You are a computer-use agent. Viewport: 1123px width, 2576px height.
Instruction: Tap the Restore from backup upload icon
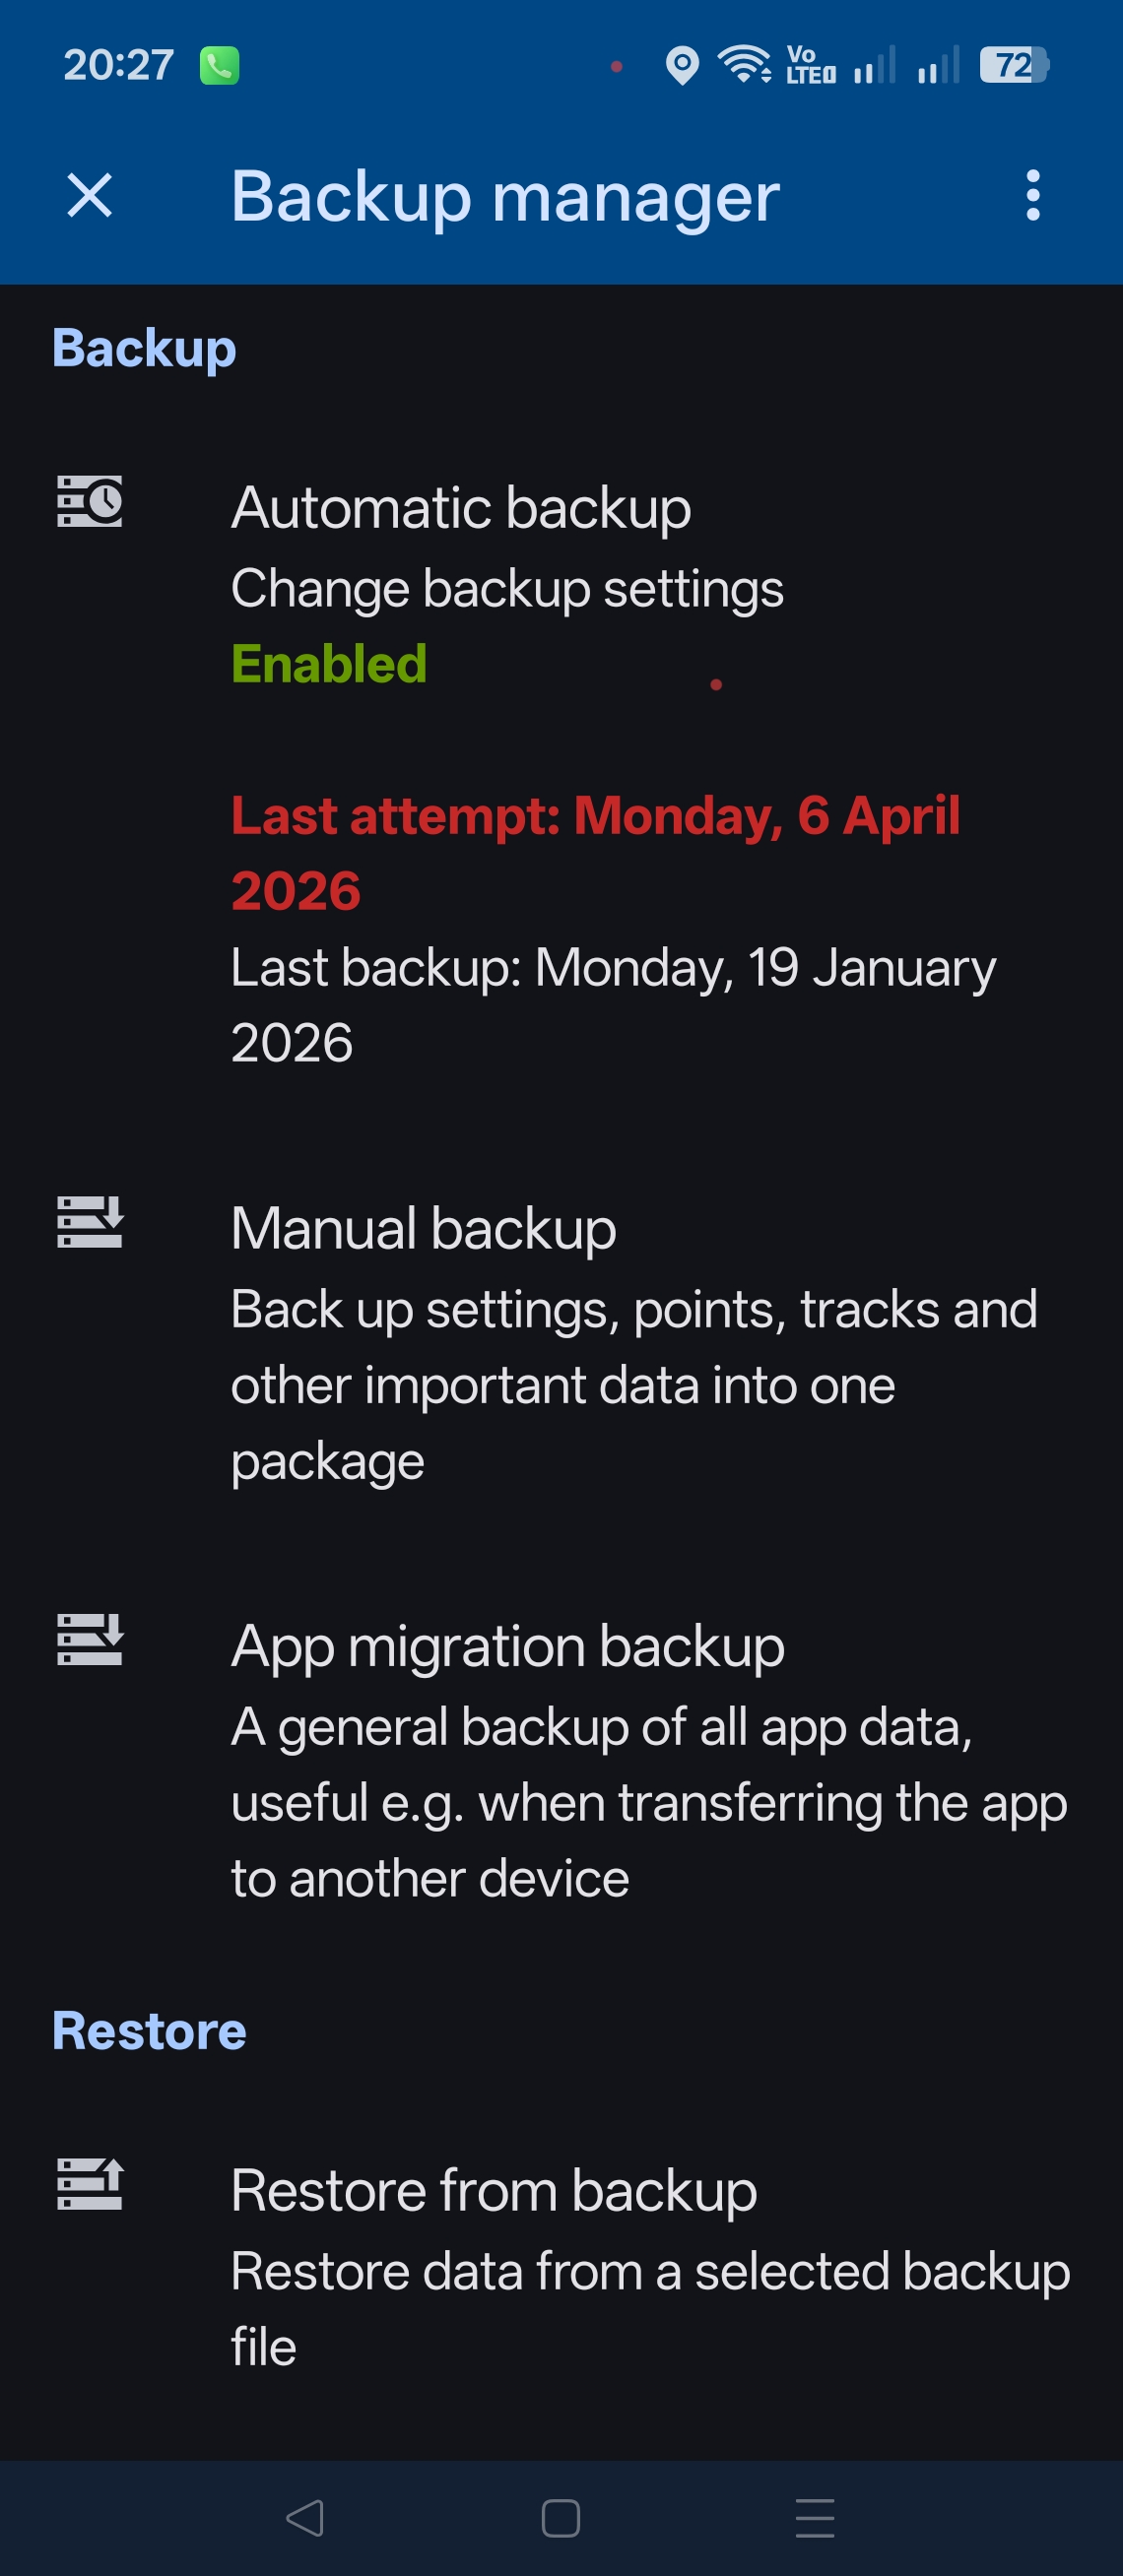90,2184
